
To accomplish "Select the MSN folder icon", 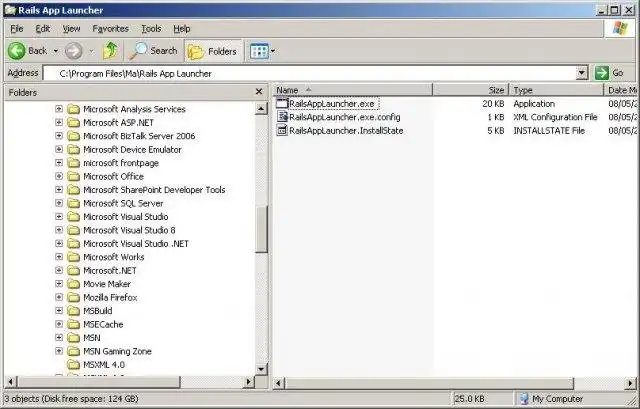I will click(x=73, y=338).
